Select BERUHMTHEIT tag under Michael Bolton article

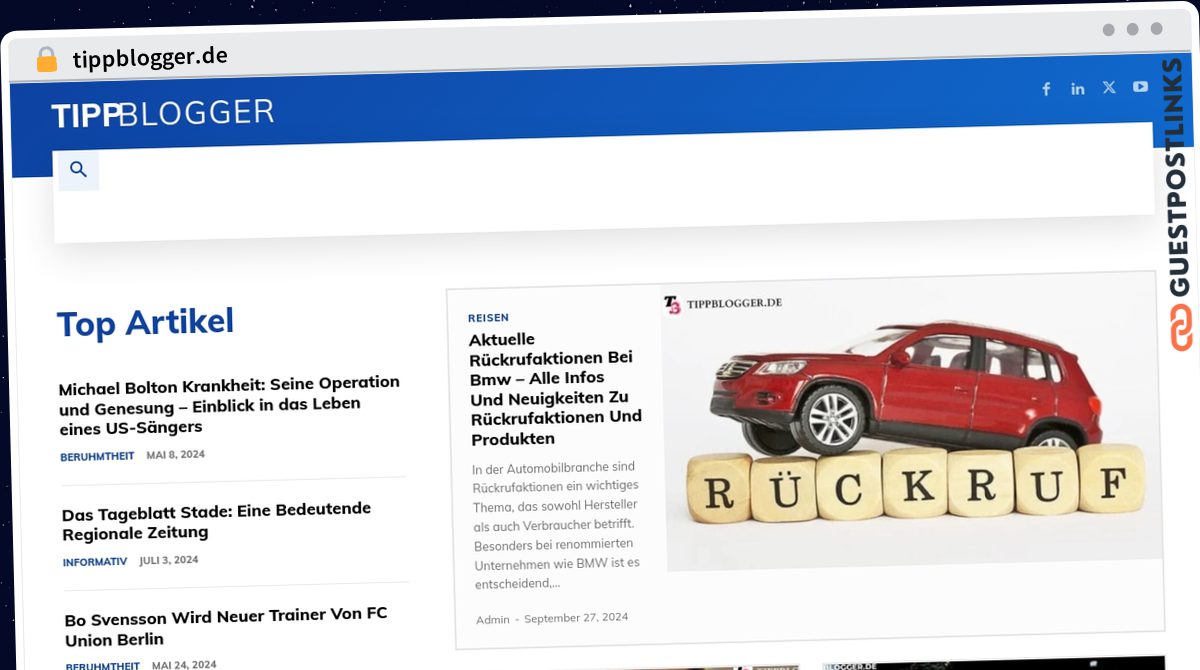97,456
